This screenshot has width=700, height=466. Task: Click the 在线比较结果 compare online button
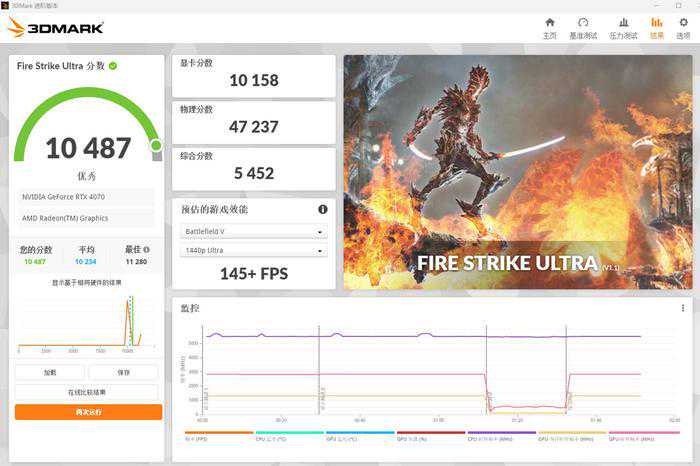(x=87, y=392)
